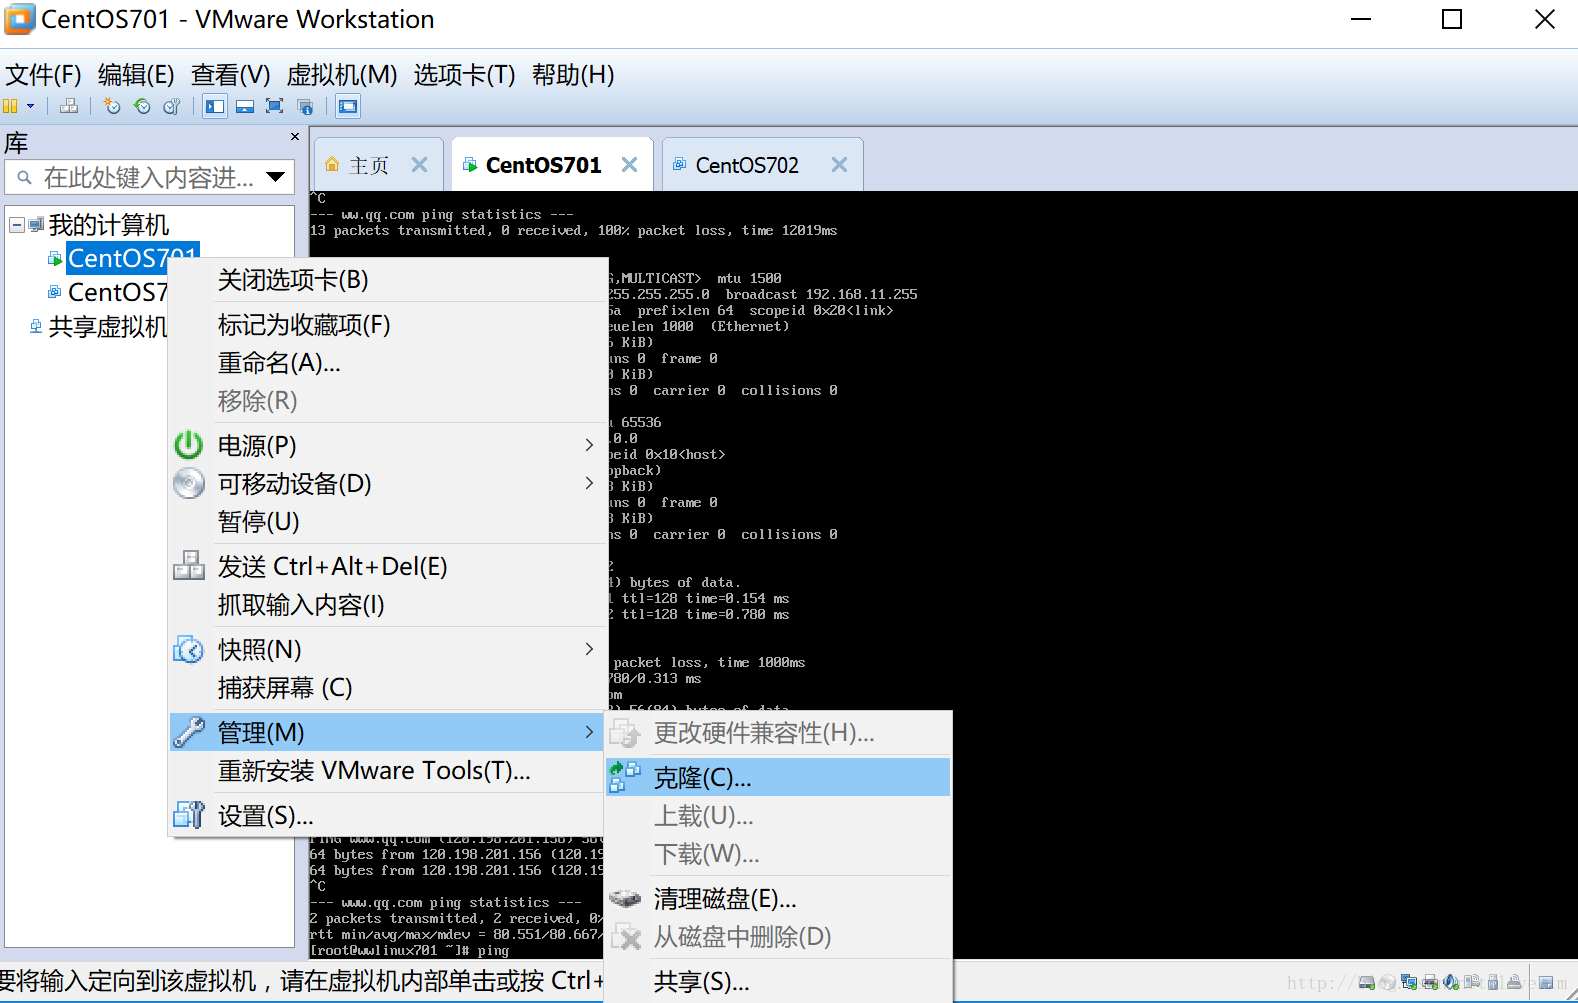Click the message log icon in status bar
Image resolution: width=1578 pixels, height=1003 pixels.
(1546, 982)
